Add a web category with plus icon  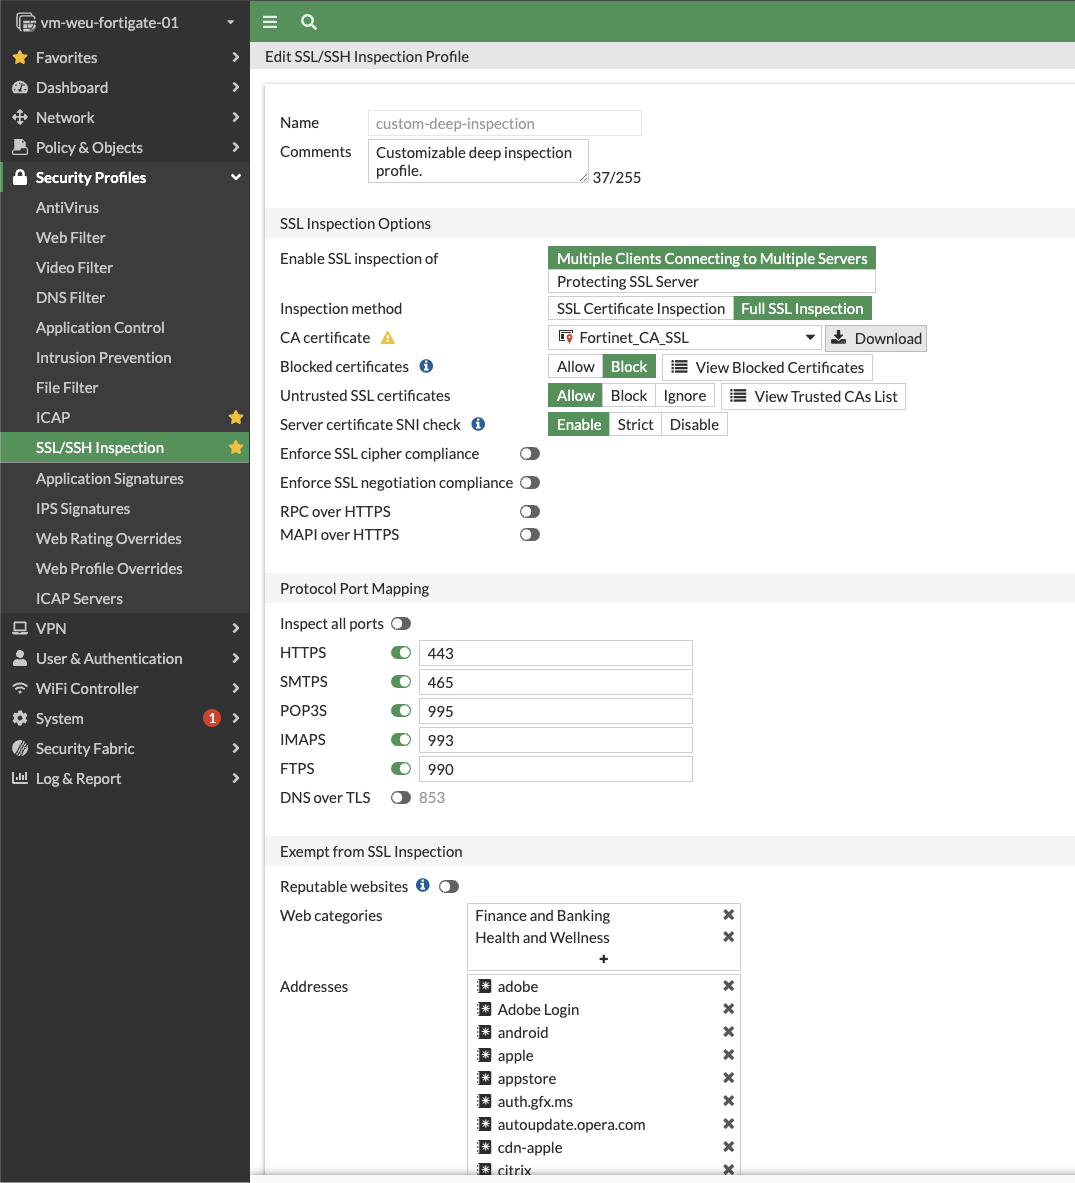click(x=603, y=959)
